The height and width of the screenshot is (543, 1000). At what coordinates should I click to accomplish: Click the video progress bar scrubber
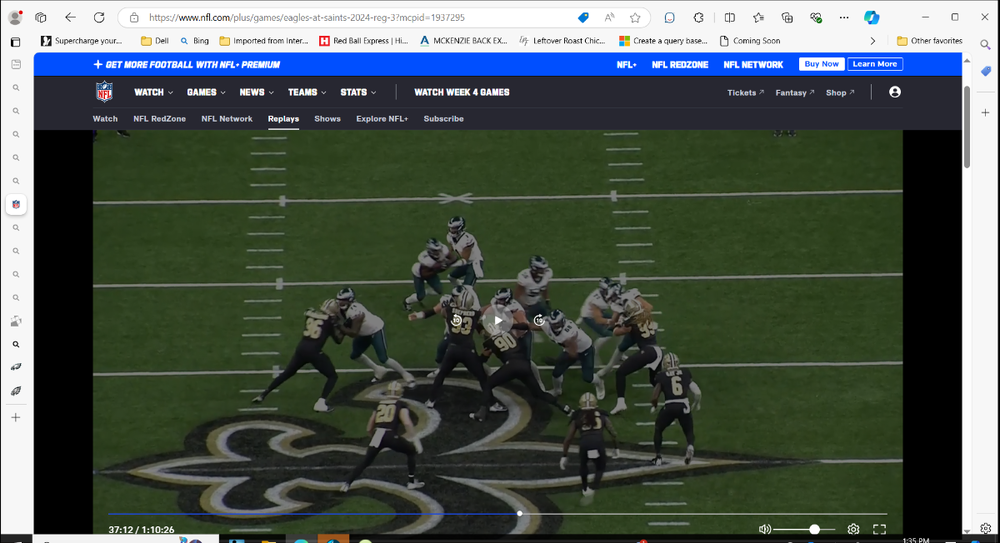click(x=519, y=513)
